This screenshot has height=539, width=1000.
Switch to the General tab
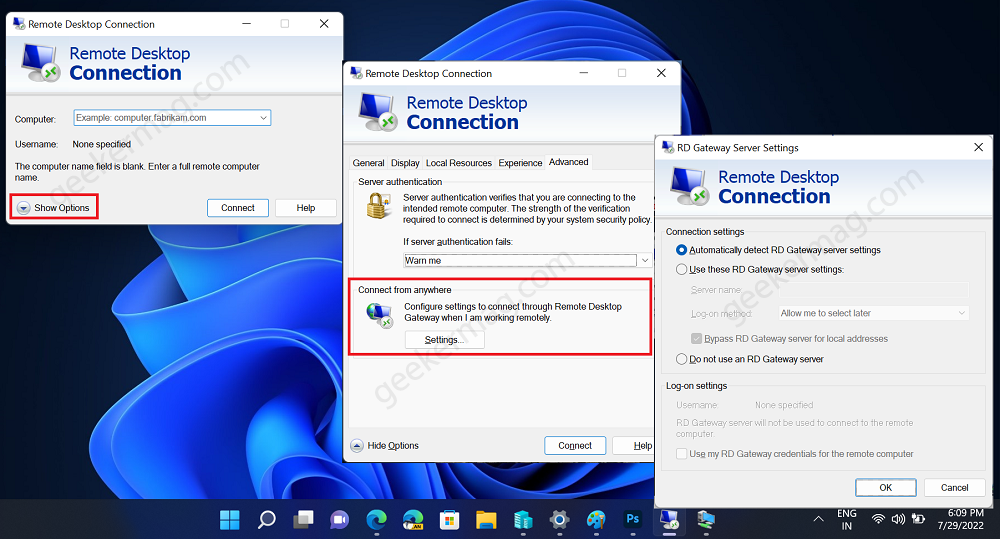click(369, 163)
